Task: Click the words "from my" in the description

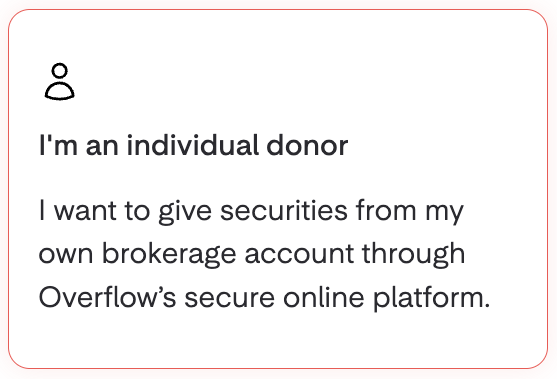Action: [410, 212]
